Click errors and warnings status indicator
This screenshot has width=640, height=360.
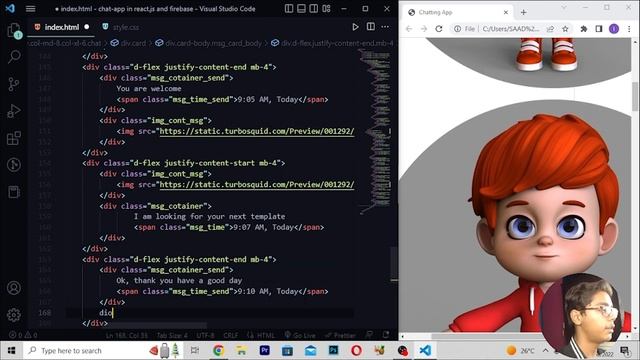point(23,335)
